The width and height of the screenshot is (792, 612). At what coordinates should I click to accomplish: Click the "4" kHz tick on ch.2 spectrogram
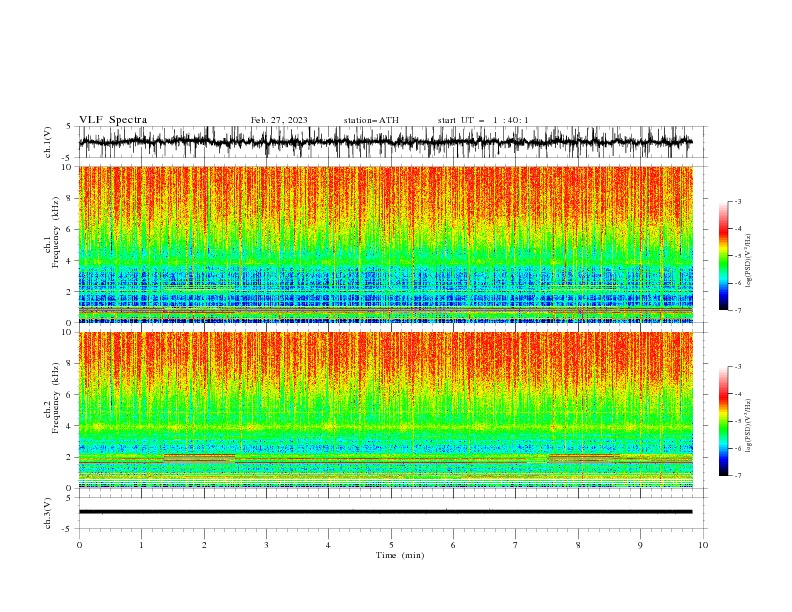(x=70, y=426)
